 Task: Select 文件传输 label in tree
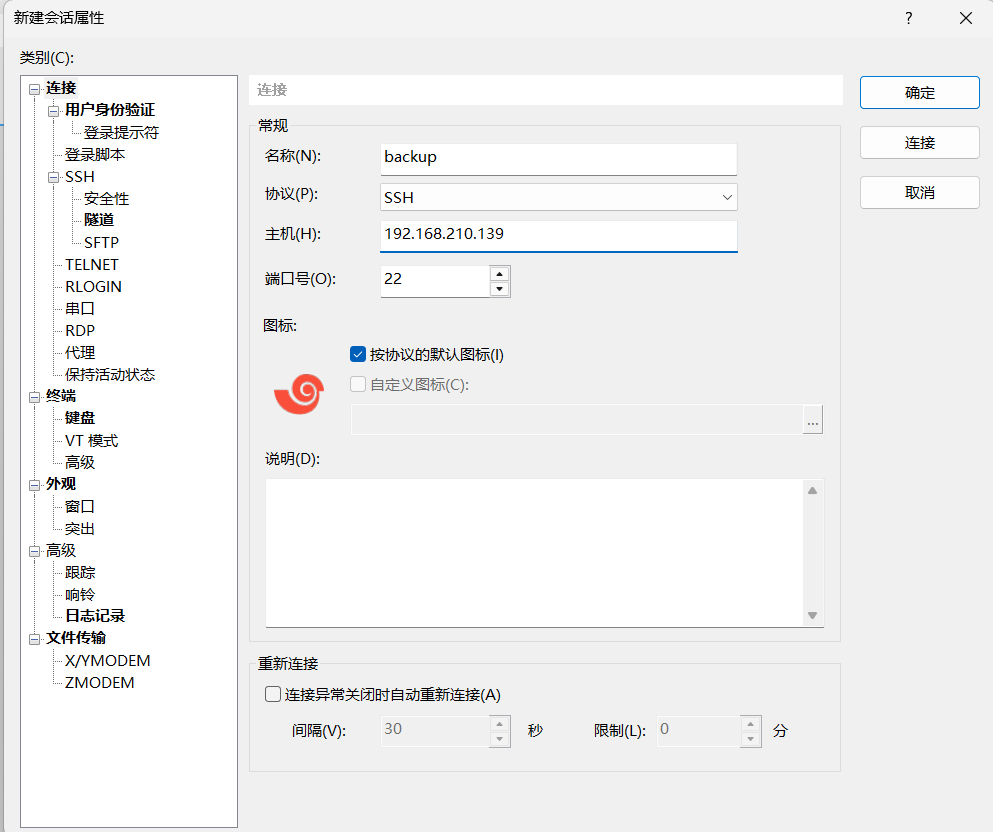[76, 638]
